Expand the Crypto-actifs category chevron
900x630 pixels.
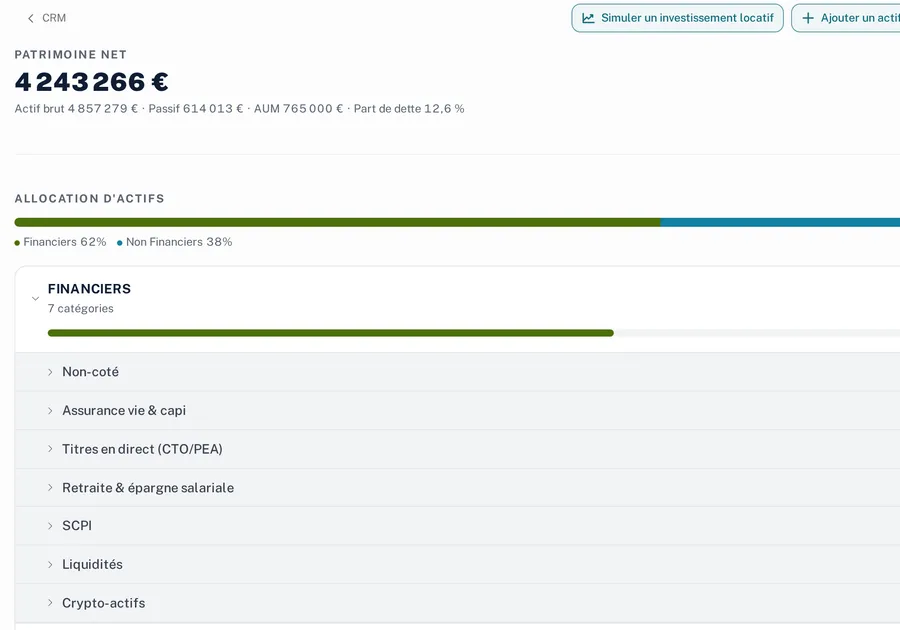(50, 602)
